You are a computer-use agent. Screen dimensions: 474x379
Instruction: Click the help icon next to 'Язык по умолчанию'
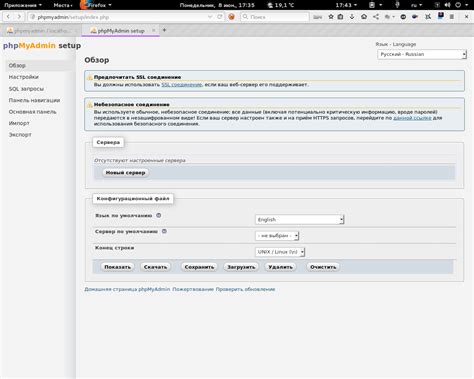click(x=159, y=215)
